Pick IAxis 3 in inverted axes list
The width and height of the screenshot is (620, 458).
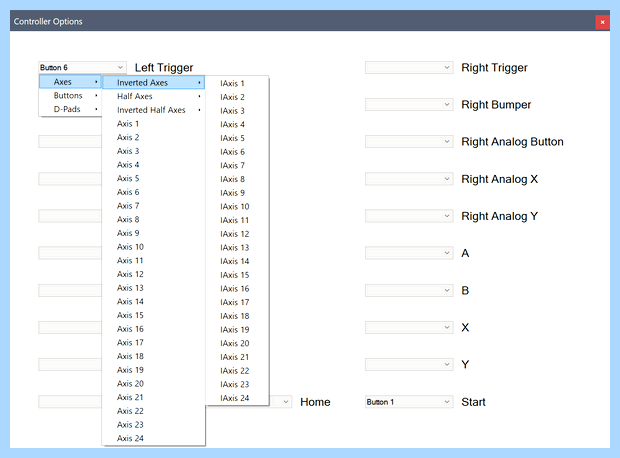coord(237,111)
